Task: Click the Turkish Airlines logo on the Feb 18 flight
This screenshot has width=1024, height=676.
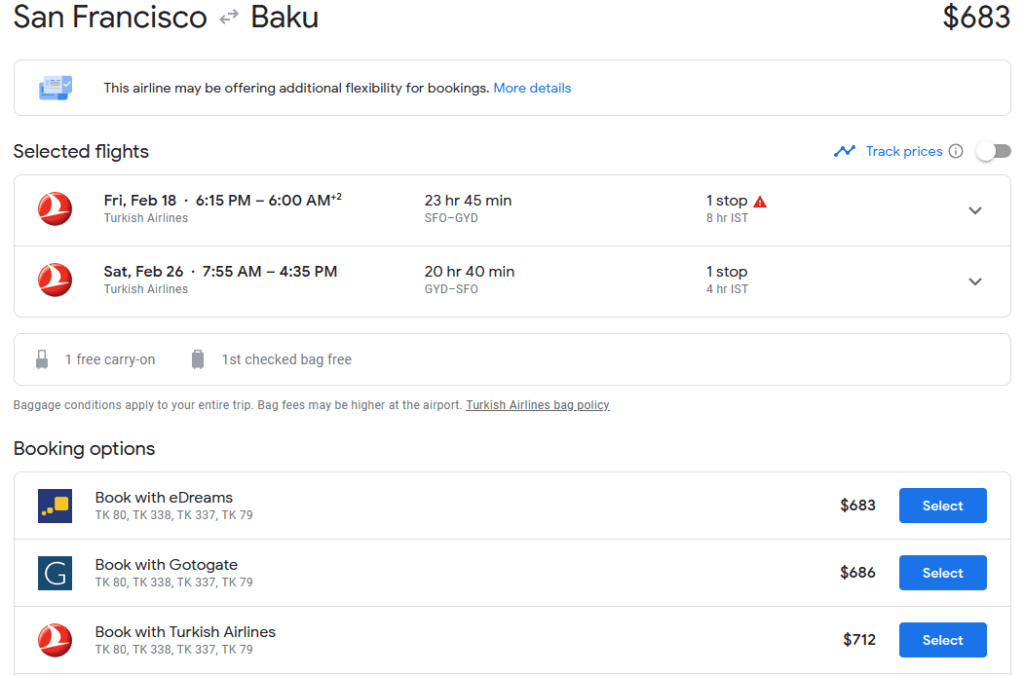Action: click(x=55, y=209)
